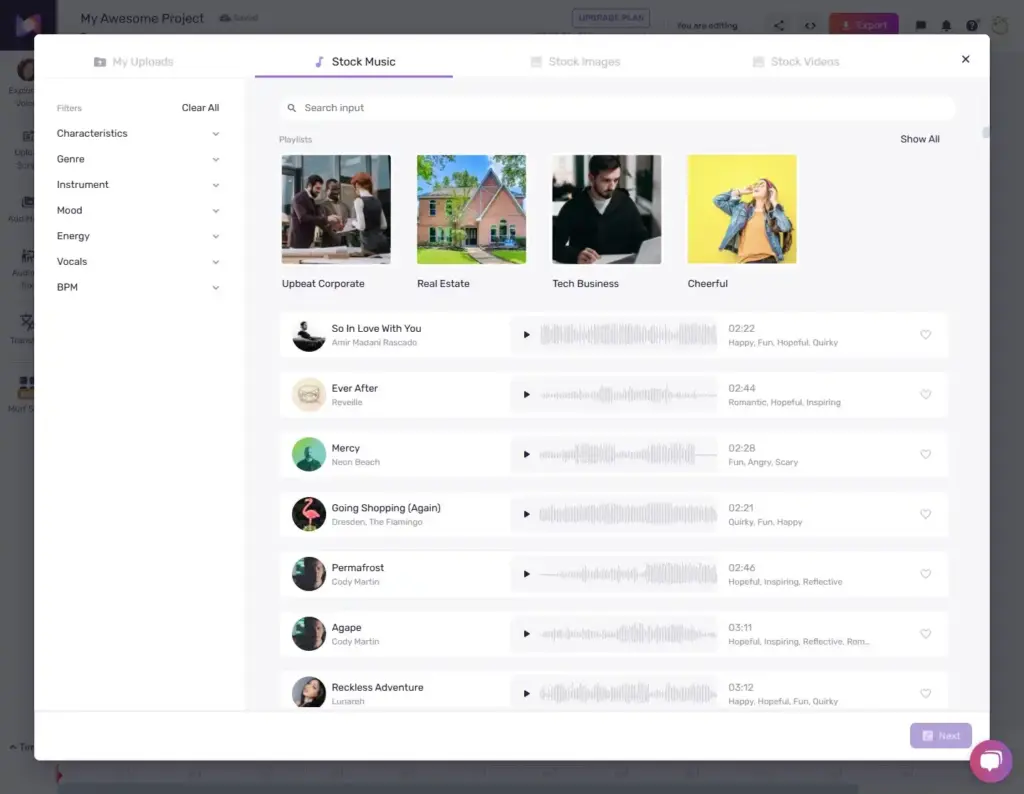Open the Real Estate playlist thumbnail
The width and height of the screenshot is (1024, 794).
pyautogui.click(x=471, y=209)
